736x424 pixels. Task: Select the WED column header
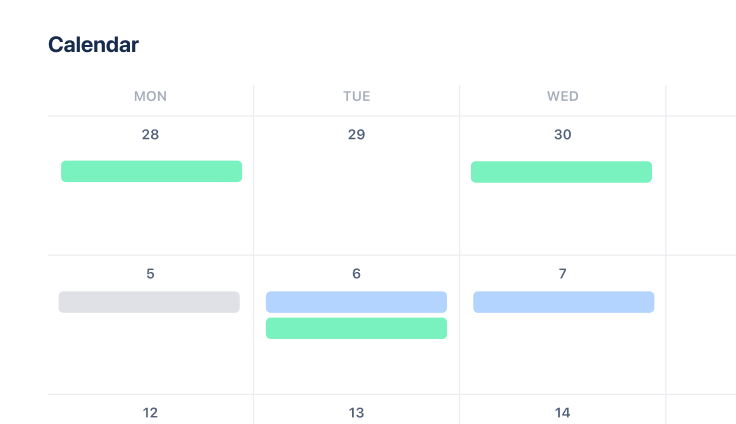tap(562, 97)
